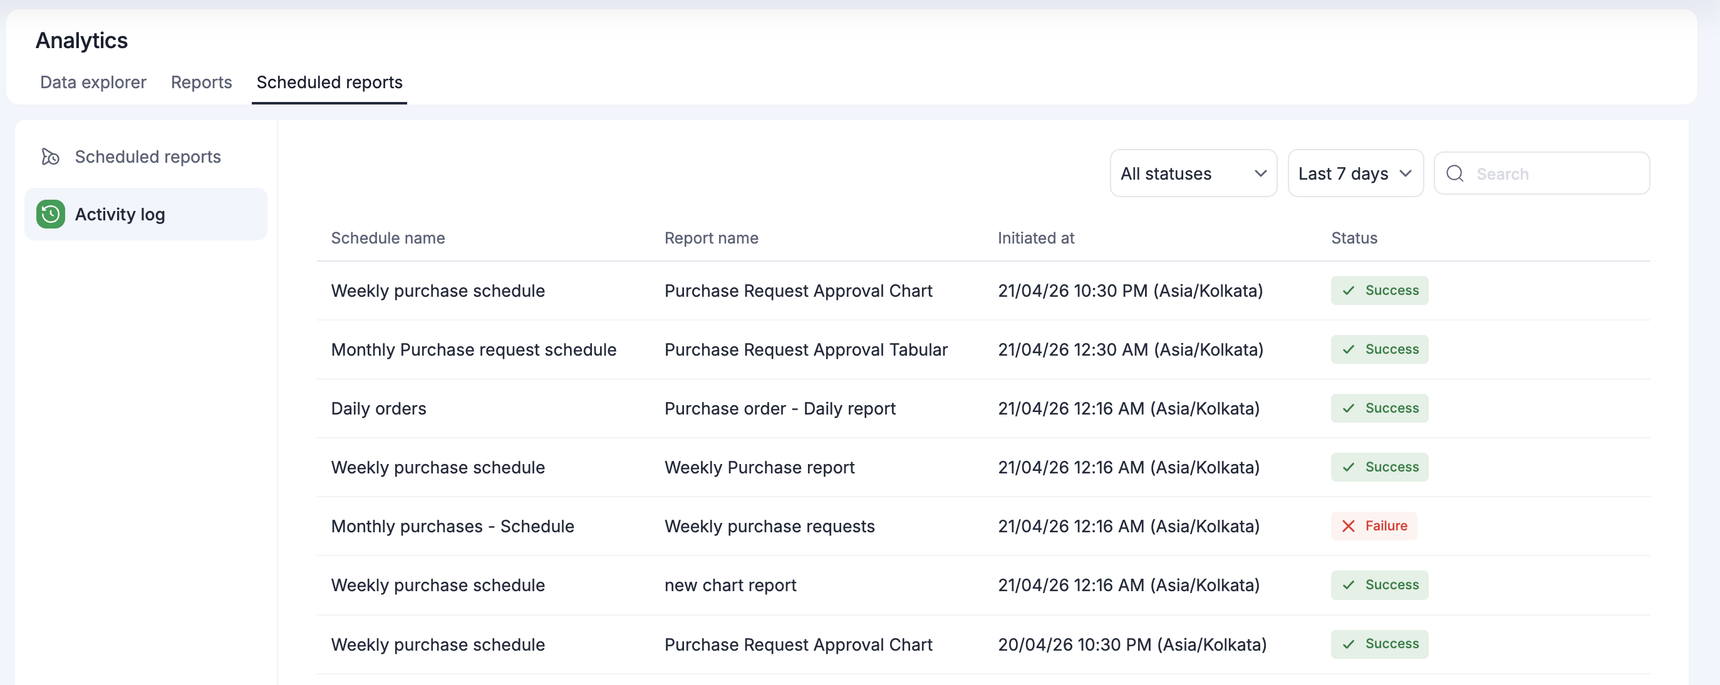1720x685 pixels.
Task: Select the Scheduled reports tab
Action: pos(329,82)
